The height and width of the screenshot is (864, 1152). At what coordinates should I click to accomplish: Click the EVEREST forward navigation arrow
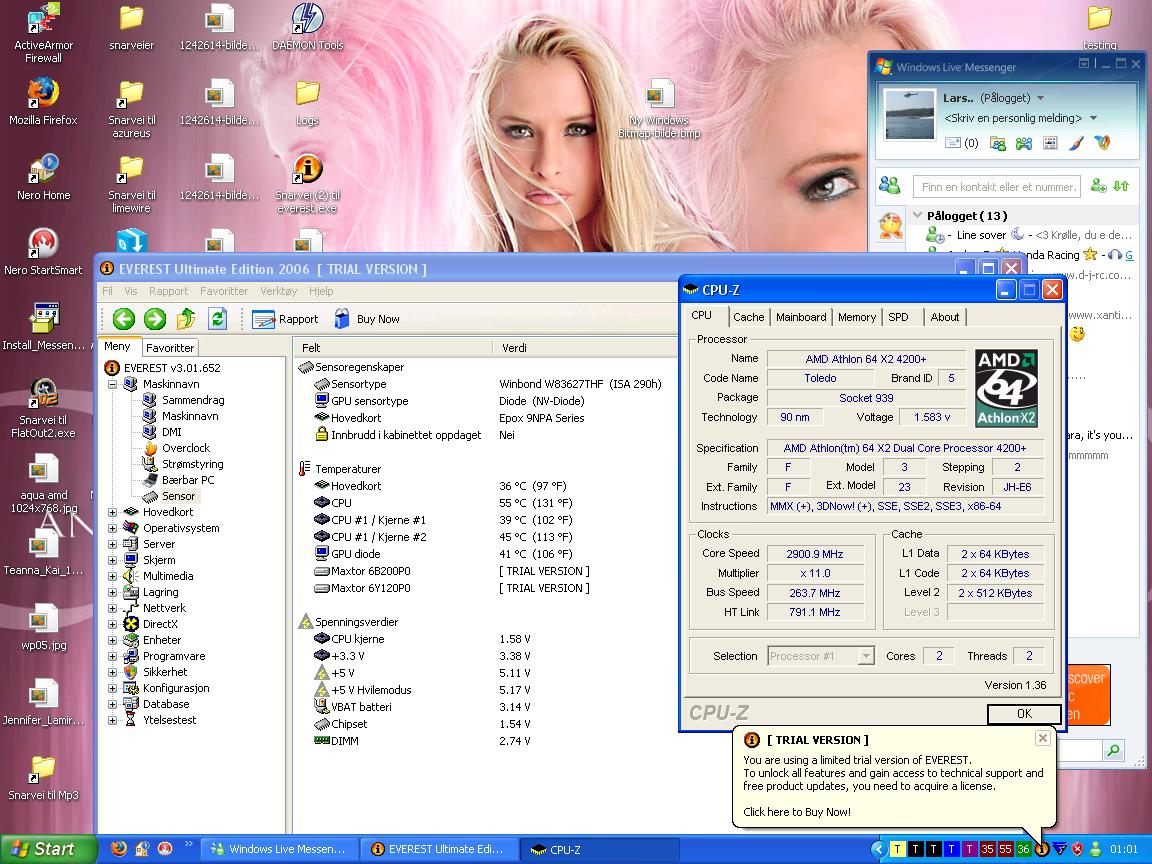tap(154, 319)
